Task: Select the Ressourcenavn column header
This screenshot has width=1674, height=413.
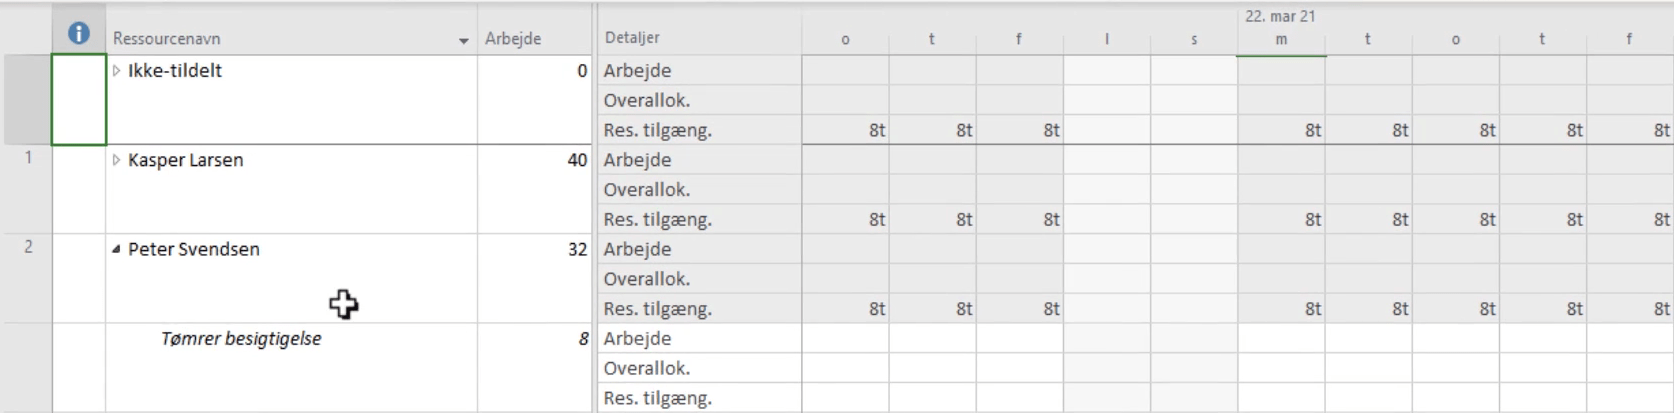Action: 292,38
